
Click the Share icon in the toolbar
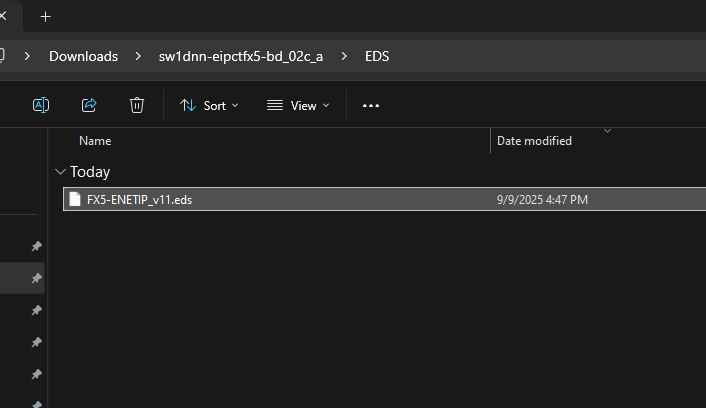88,105
